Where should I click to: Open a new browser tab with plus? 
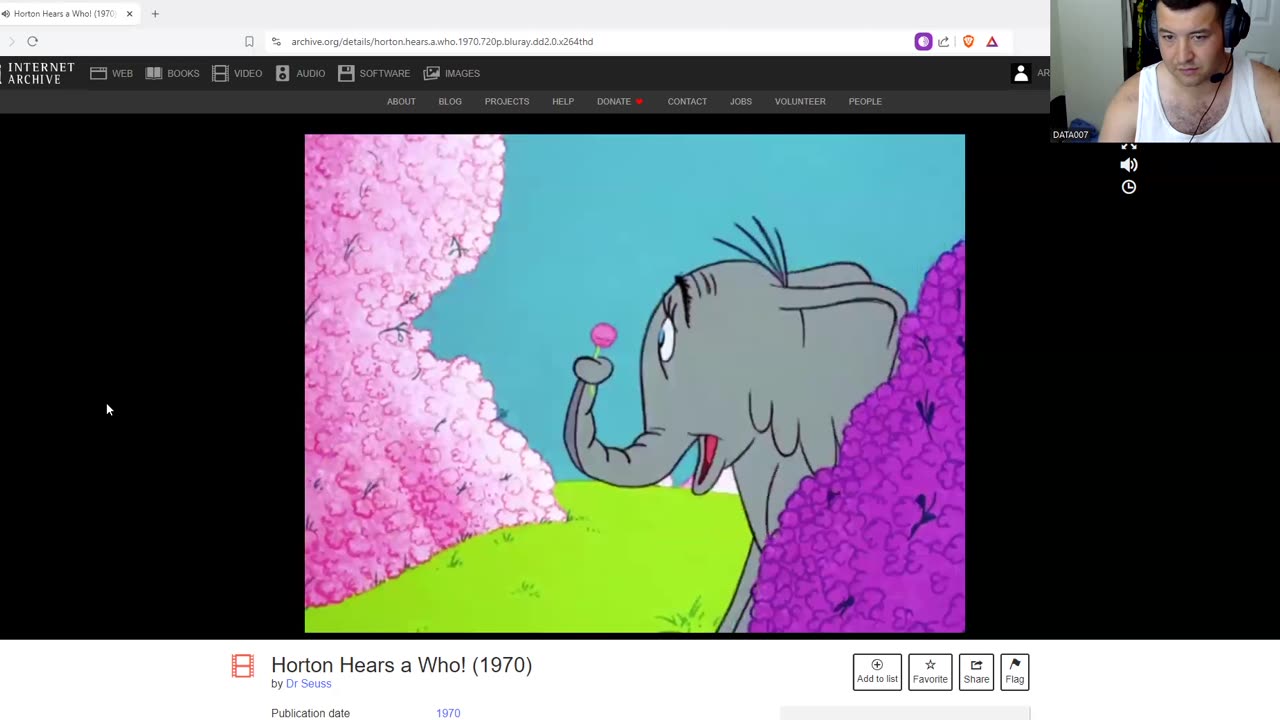pos(155,14)
